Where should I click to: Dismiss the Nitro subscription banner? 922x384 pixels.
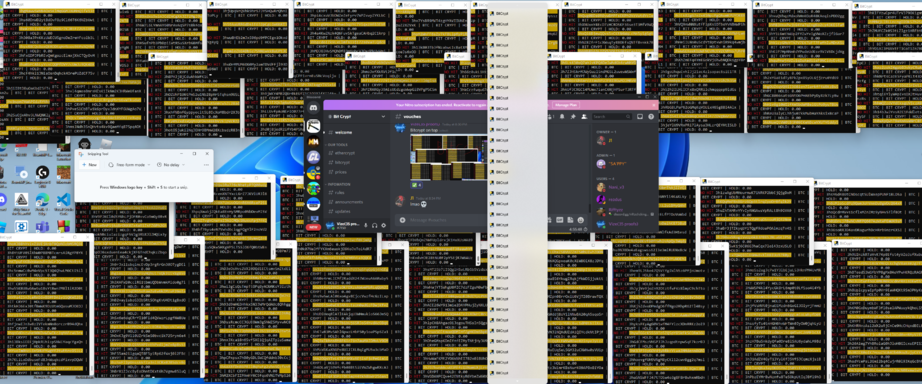[x=654, y=105]
